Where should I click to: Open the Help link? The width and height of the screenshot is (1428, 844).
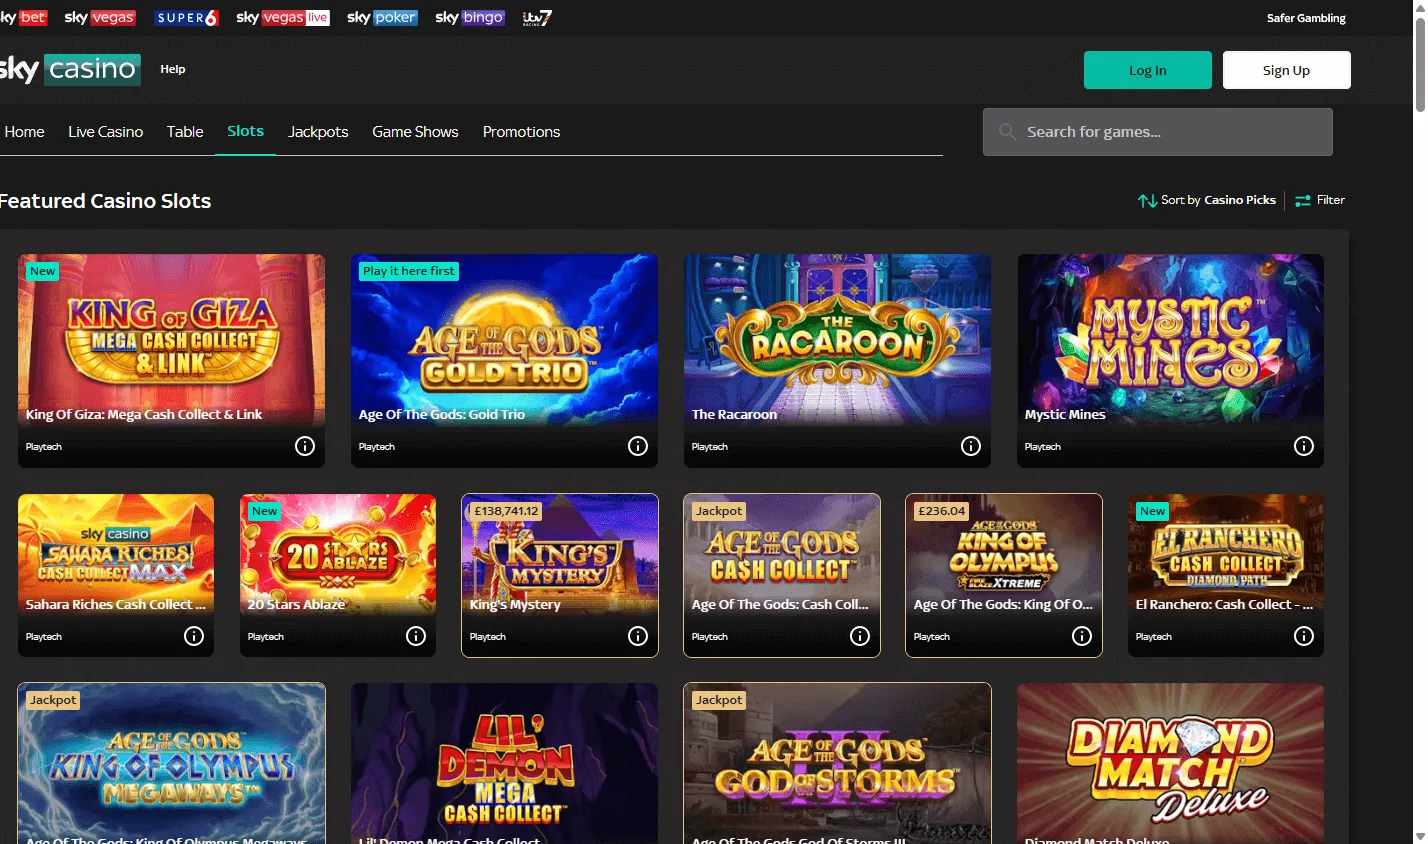click(173, 69)
